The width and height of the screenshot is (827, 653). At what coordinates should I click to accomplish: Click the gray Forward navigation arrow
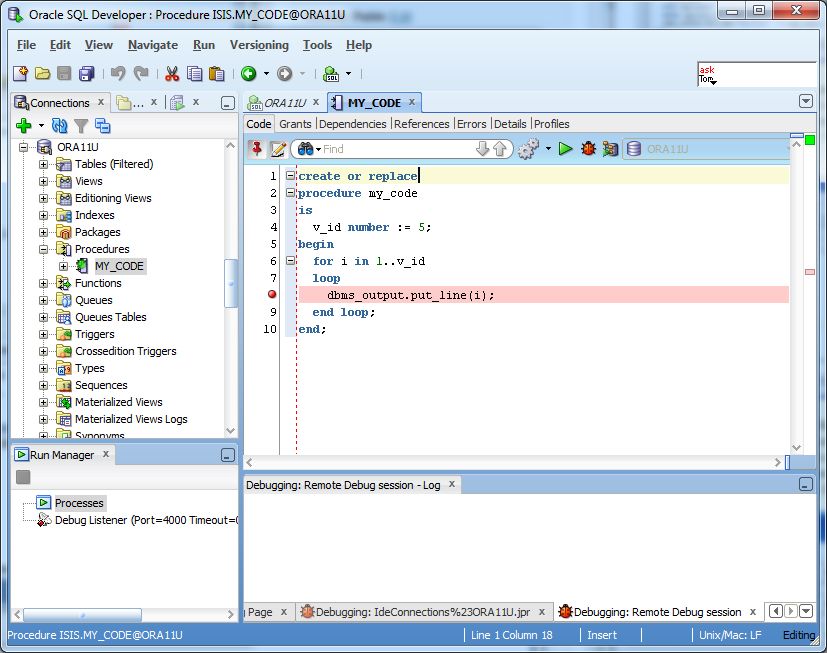pos(285,74)
